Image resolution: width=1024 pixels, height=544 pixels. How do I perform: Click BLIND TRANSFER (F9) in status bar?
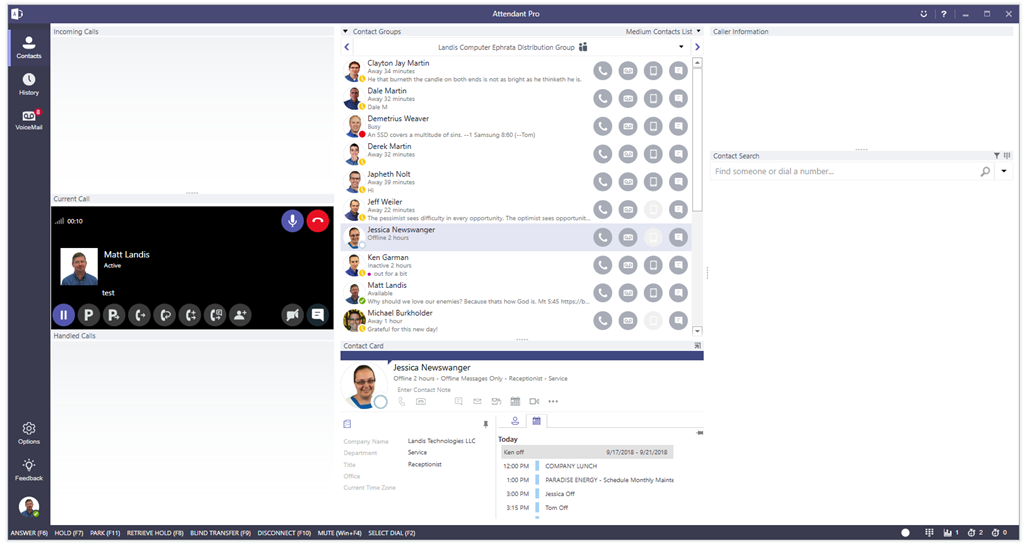click(x=221, y=533)
